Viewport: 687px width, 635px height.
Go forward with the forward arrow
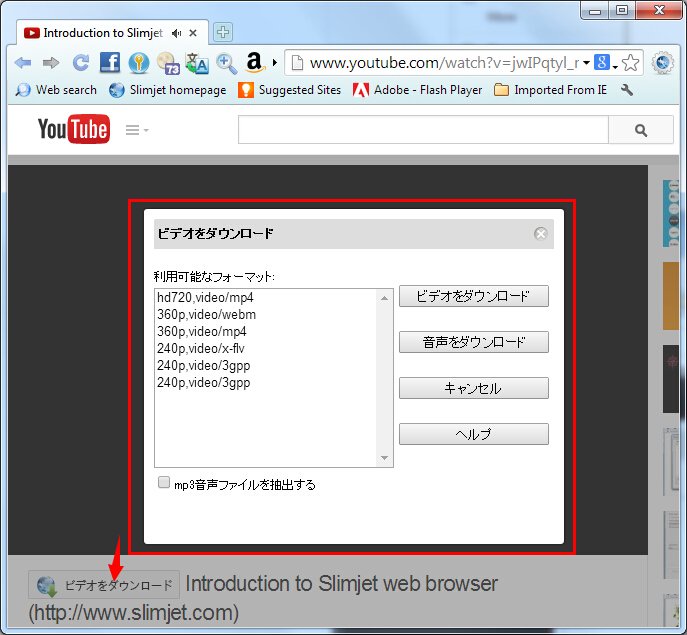click(51, 63)
